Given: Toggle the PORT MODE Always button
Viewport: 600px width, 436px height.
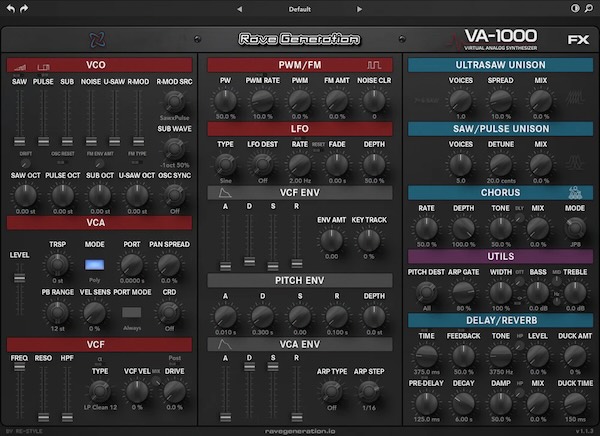Looking at the screenshot, I should [x=132, y=312].
